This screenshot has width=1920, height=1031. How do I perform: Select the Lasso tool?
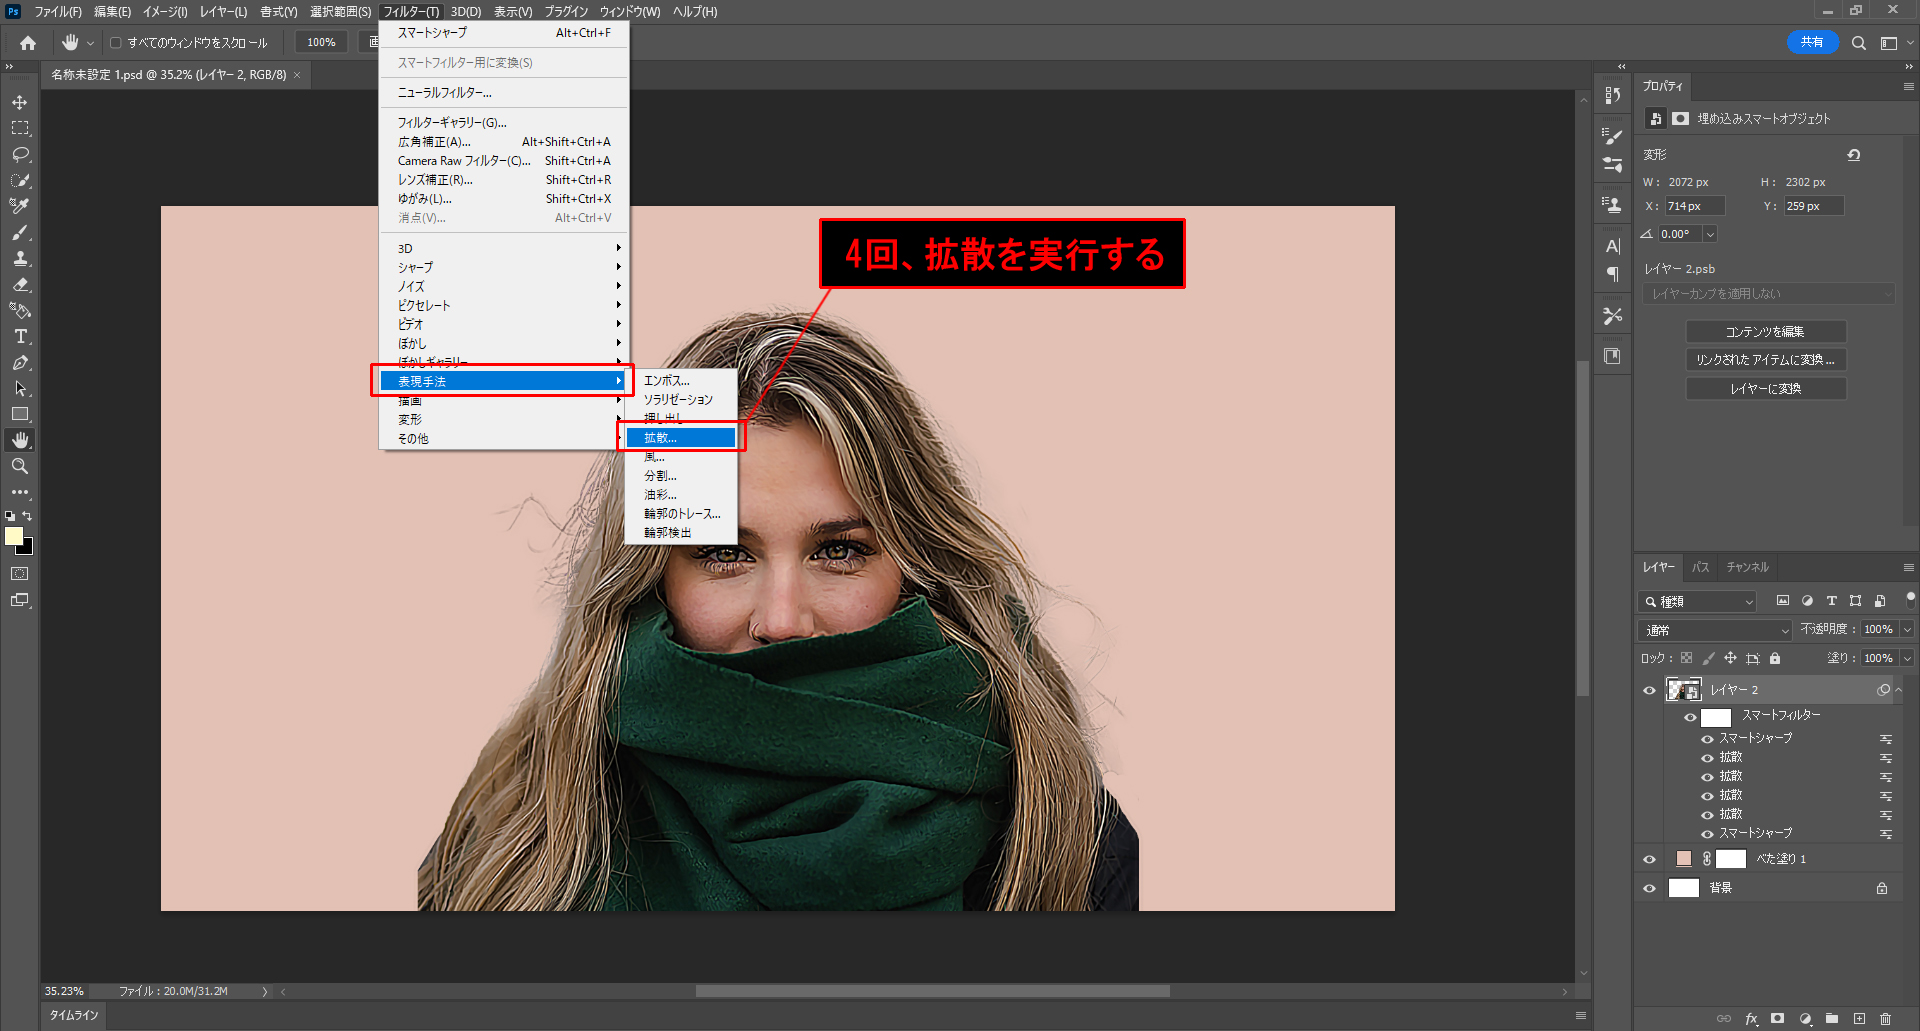(20, 155)
